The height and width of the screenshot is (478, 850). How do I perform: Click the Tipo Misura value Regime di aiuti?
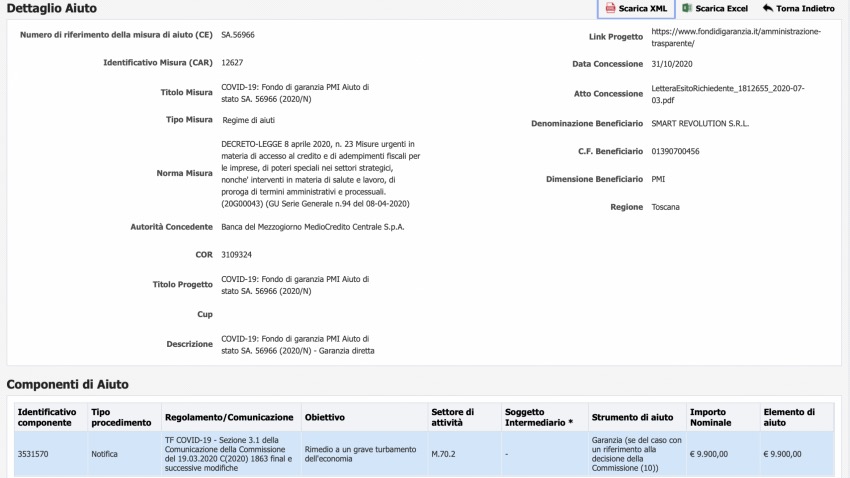[x=248, y=120]
